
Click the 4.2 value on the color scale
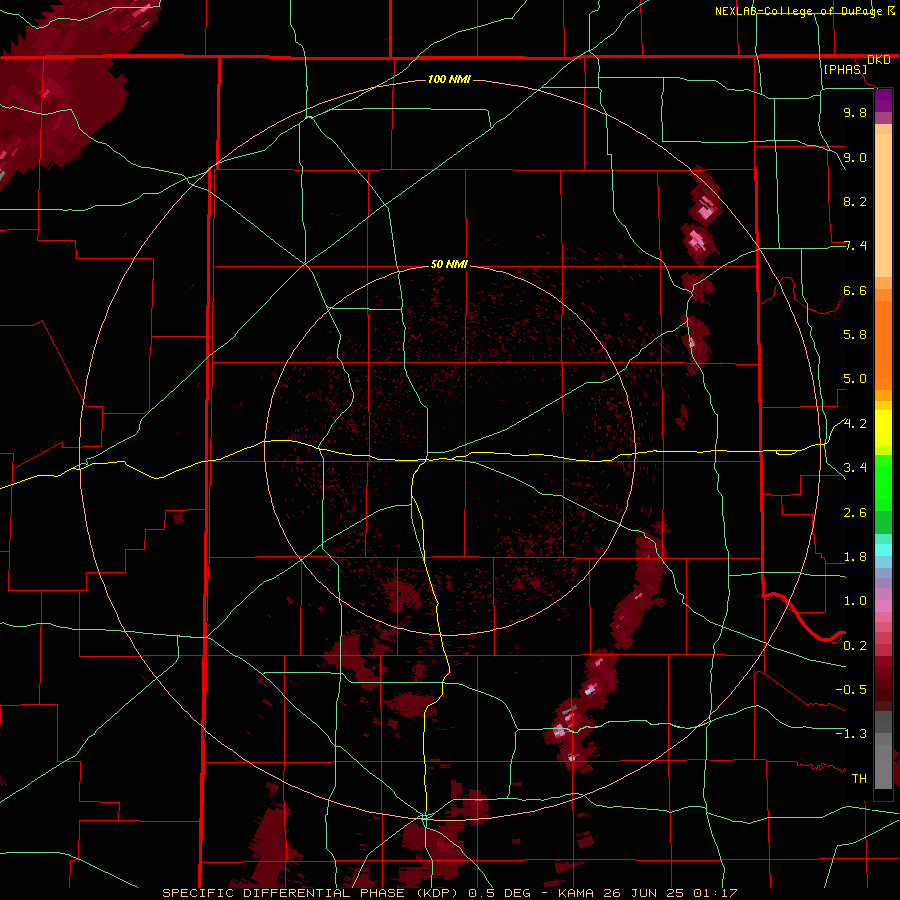pyautogui.click(x=855, y=424)
